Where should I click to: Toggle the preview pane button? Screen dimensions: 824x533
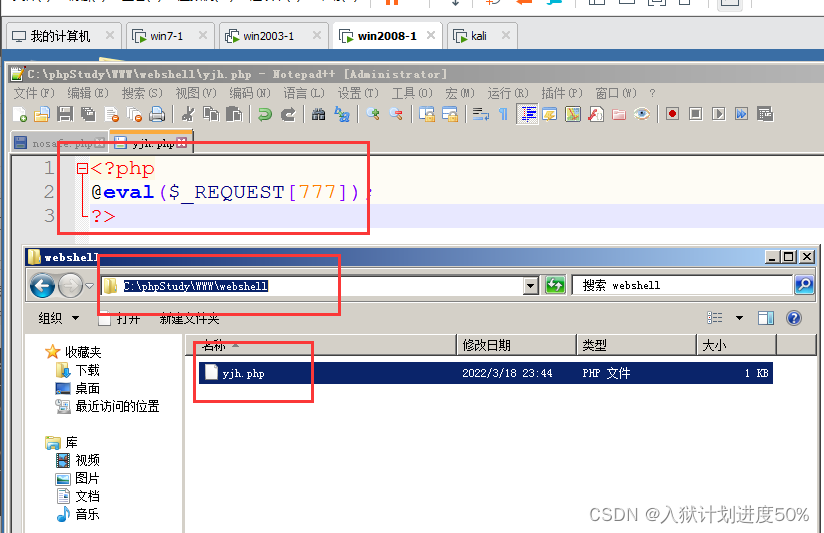pos(766,317)
